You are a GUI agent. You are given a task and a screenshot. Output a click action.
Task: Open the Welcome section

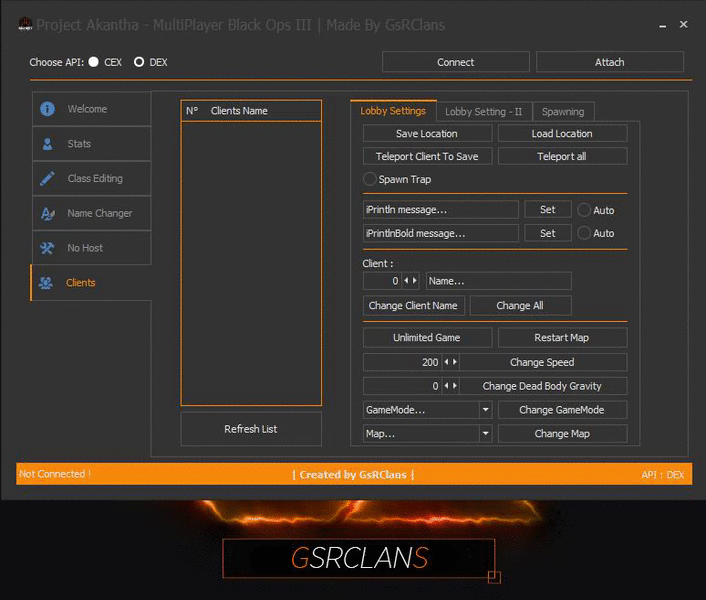coord(91,109)
